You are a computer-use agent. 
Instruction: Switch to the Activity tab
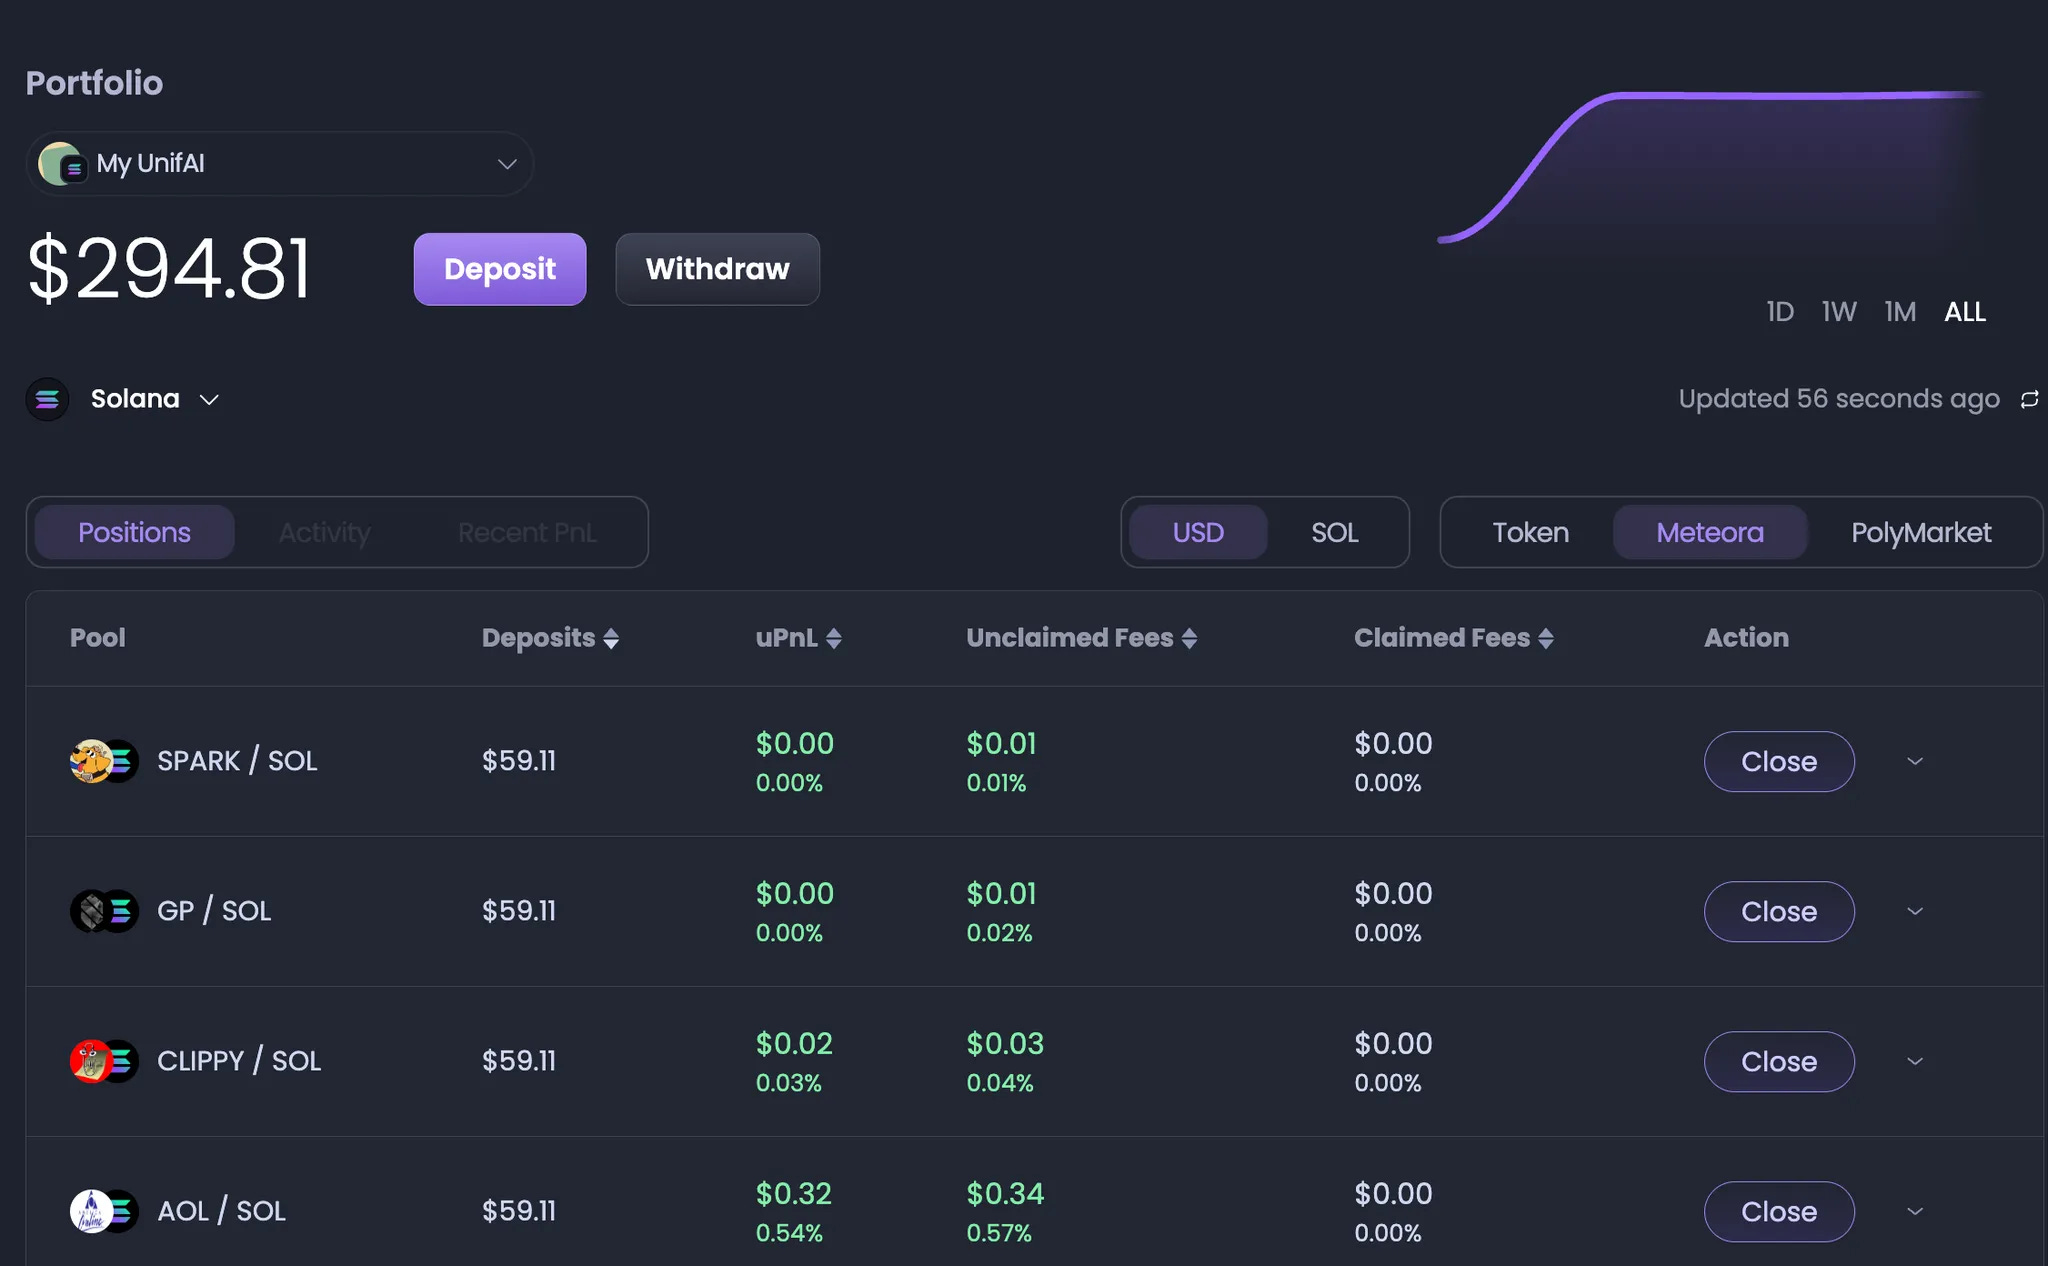click(324, 533)
